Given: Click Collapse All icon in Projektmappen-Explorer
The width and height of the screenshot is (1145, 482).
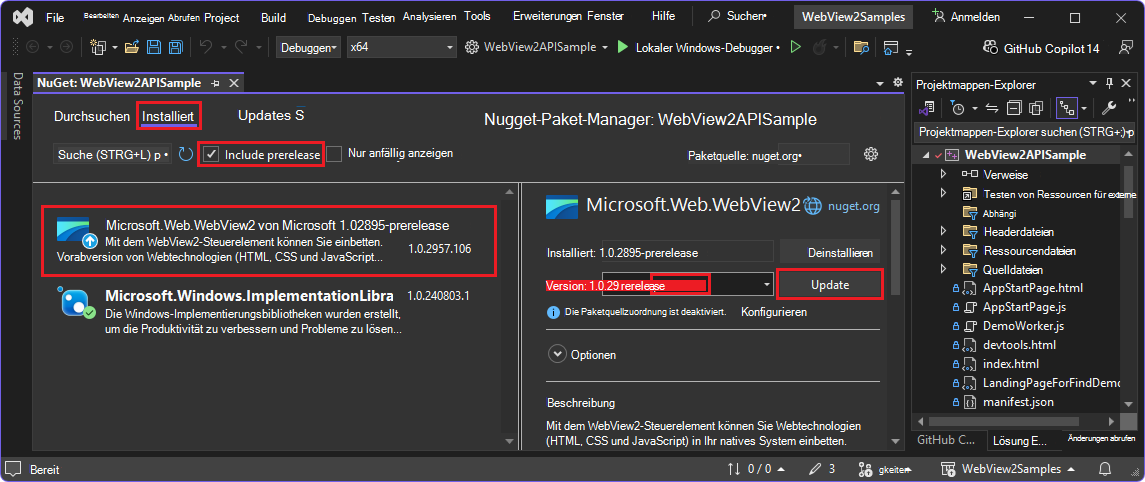Looking at the screenshot, I should 1014,109.
